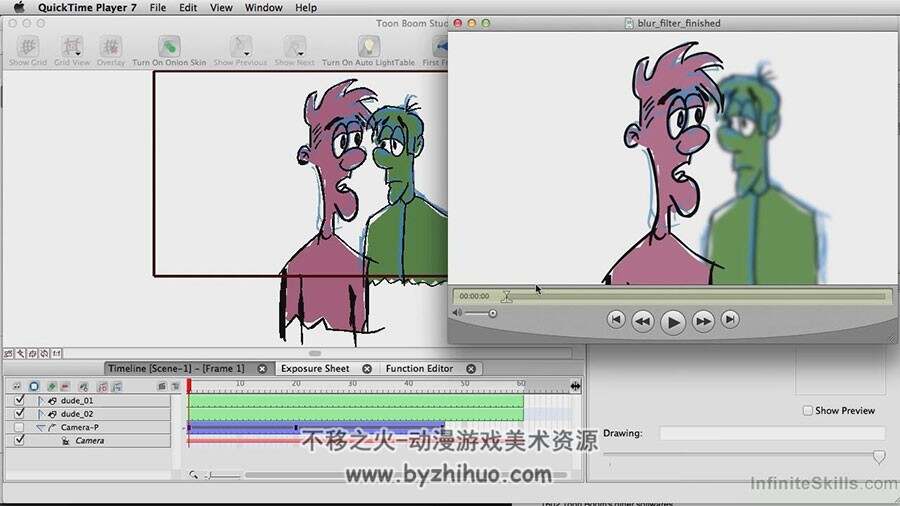Toggle the dude_02 layer checkbox
Screen dimensions: 900x506
coord(20,413)
